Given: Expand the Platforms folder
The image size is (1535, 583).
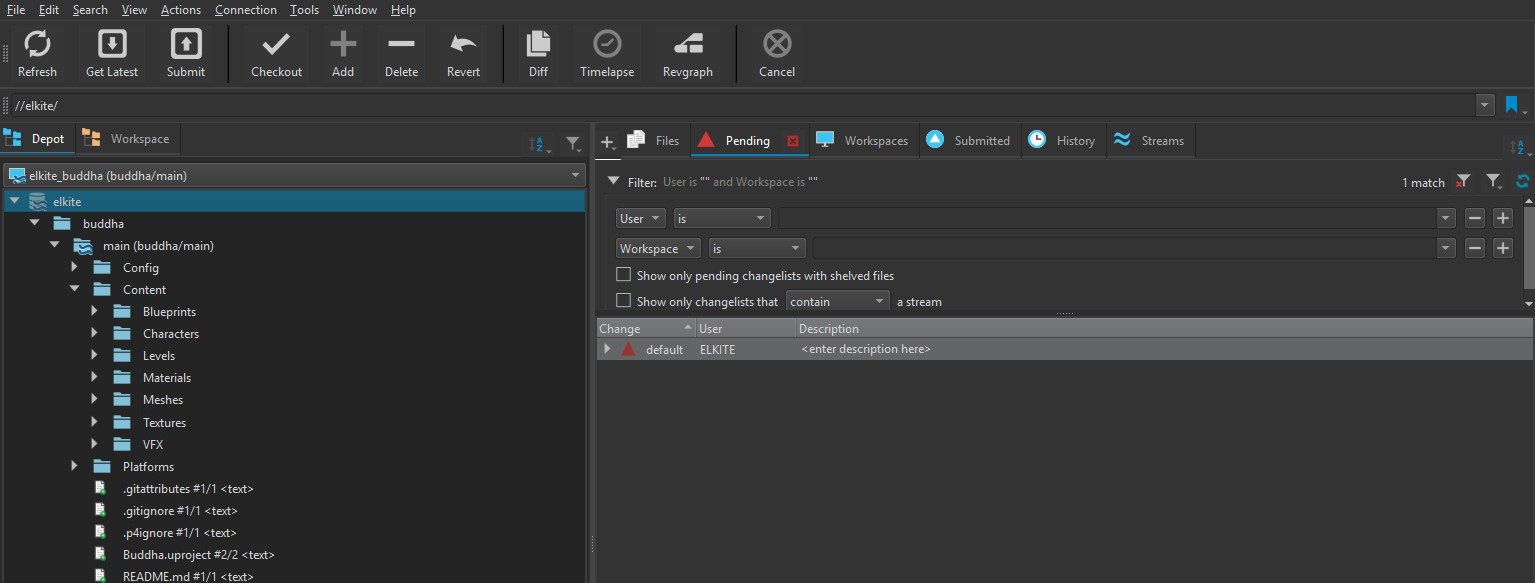Looking at the screenshot, I should [x=74, y=466].
